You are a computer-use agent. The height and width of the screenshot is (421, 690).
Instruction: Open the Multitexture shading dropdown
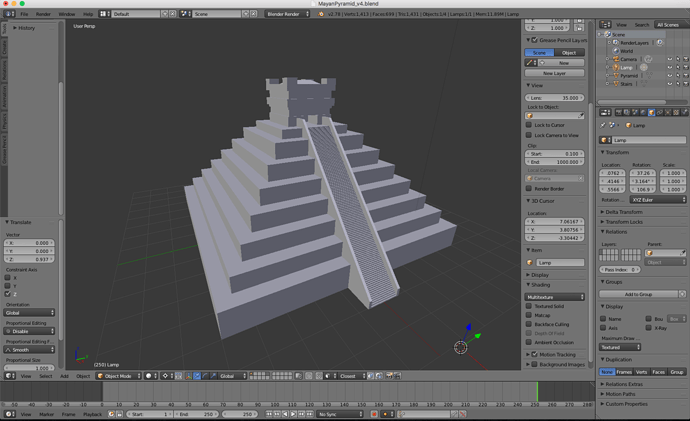click(x=554, y=297)
